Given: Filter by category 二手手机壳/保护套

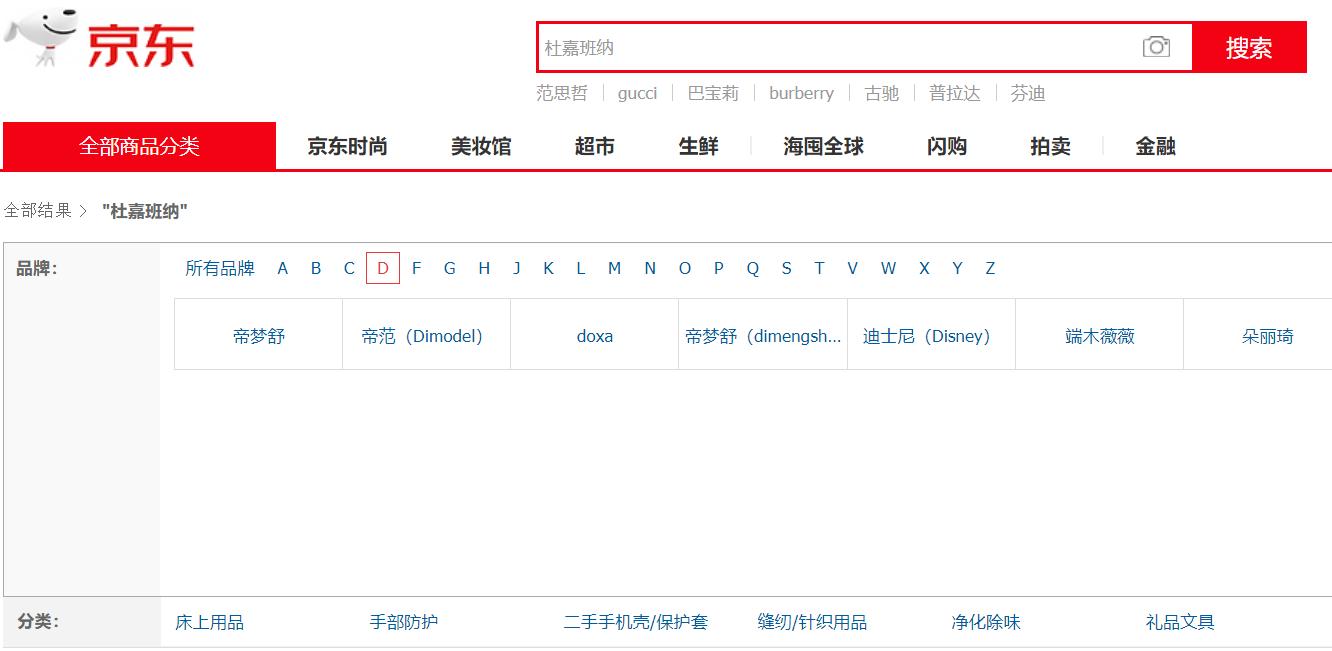Looking at the screenshot, I should 636,622.
